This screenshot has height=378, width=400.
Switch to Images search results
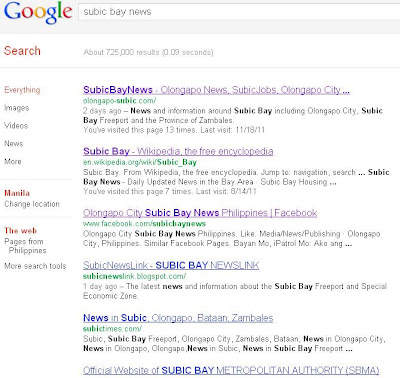17,108
